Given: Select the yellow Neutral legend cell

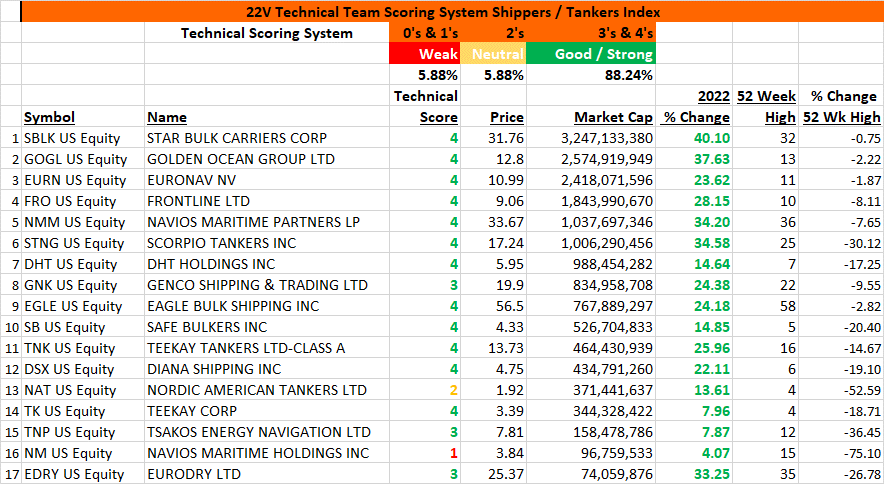Looking at the screenshot, I should 493,54.
